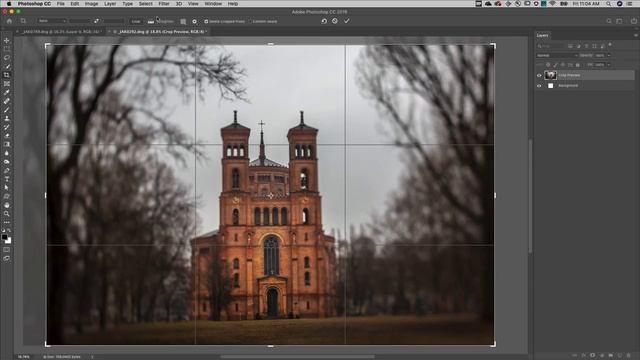Select the Eraser tool
The height and width of the screenshot is (360, 640).
[x=7, y=136]
